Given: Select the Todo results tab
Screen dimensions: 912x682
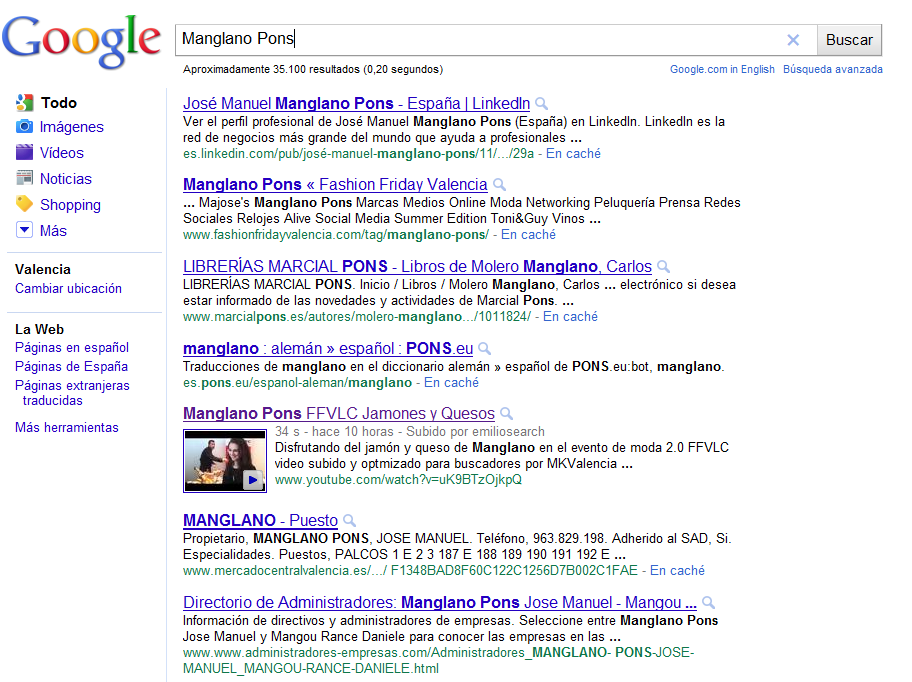Looking at the screenshot, I should [x=59, y=103].
